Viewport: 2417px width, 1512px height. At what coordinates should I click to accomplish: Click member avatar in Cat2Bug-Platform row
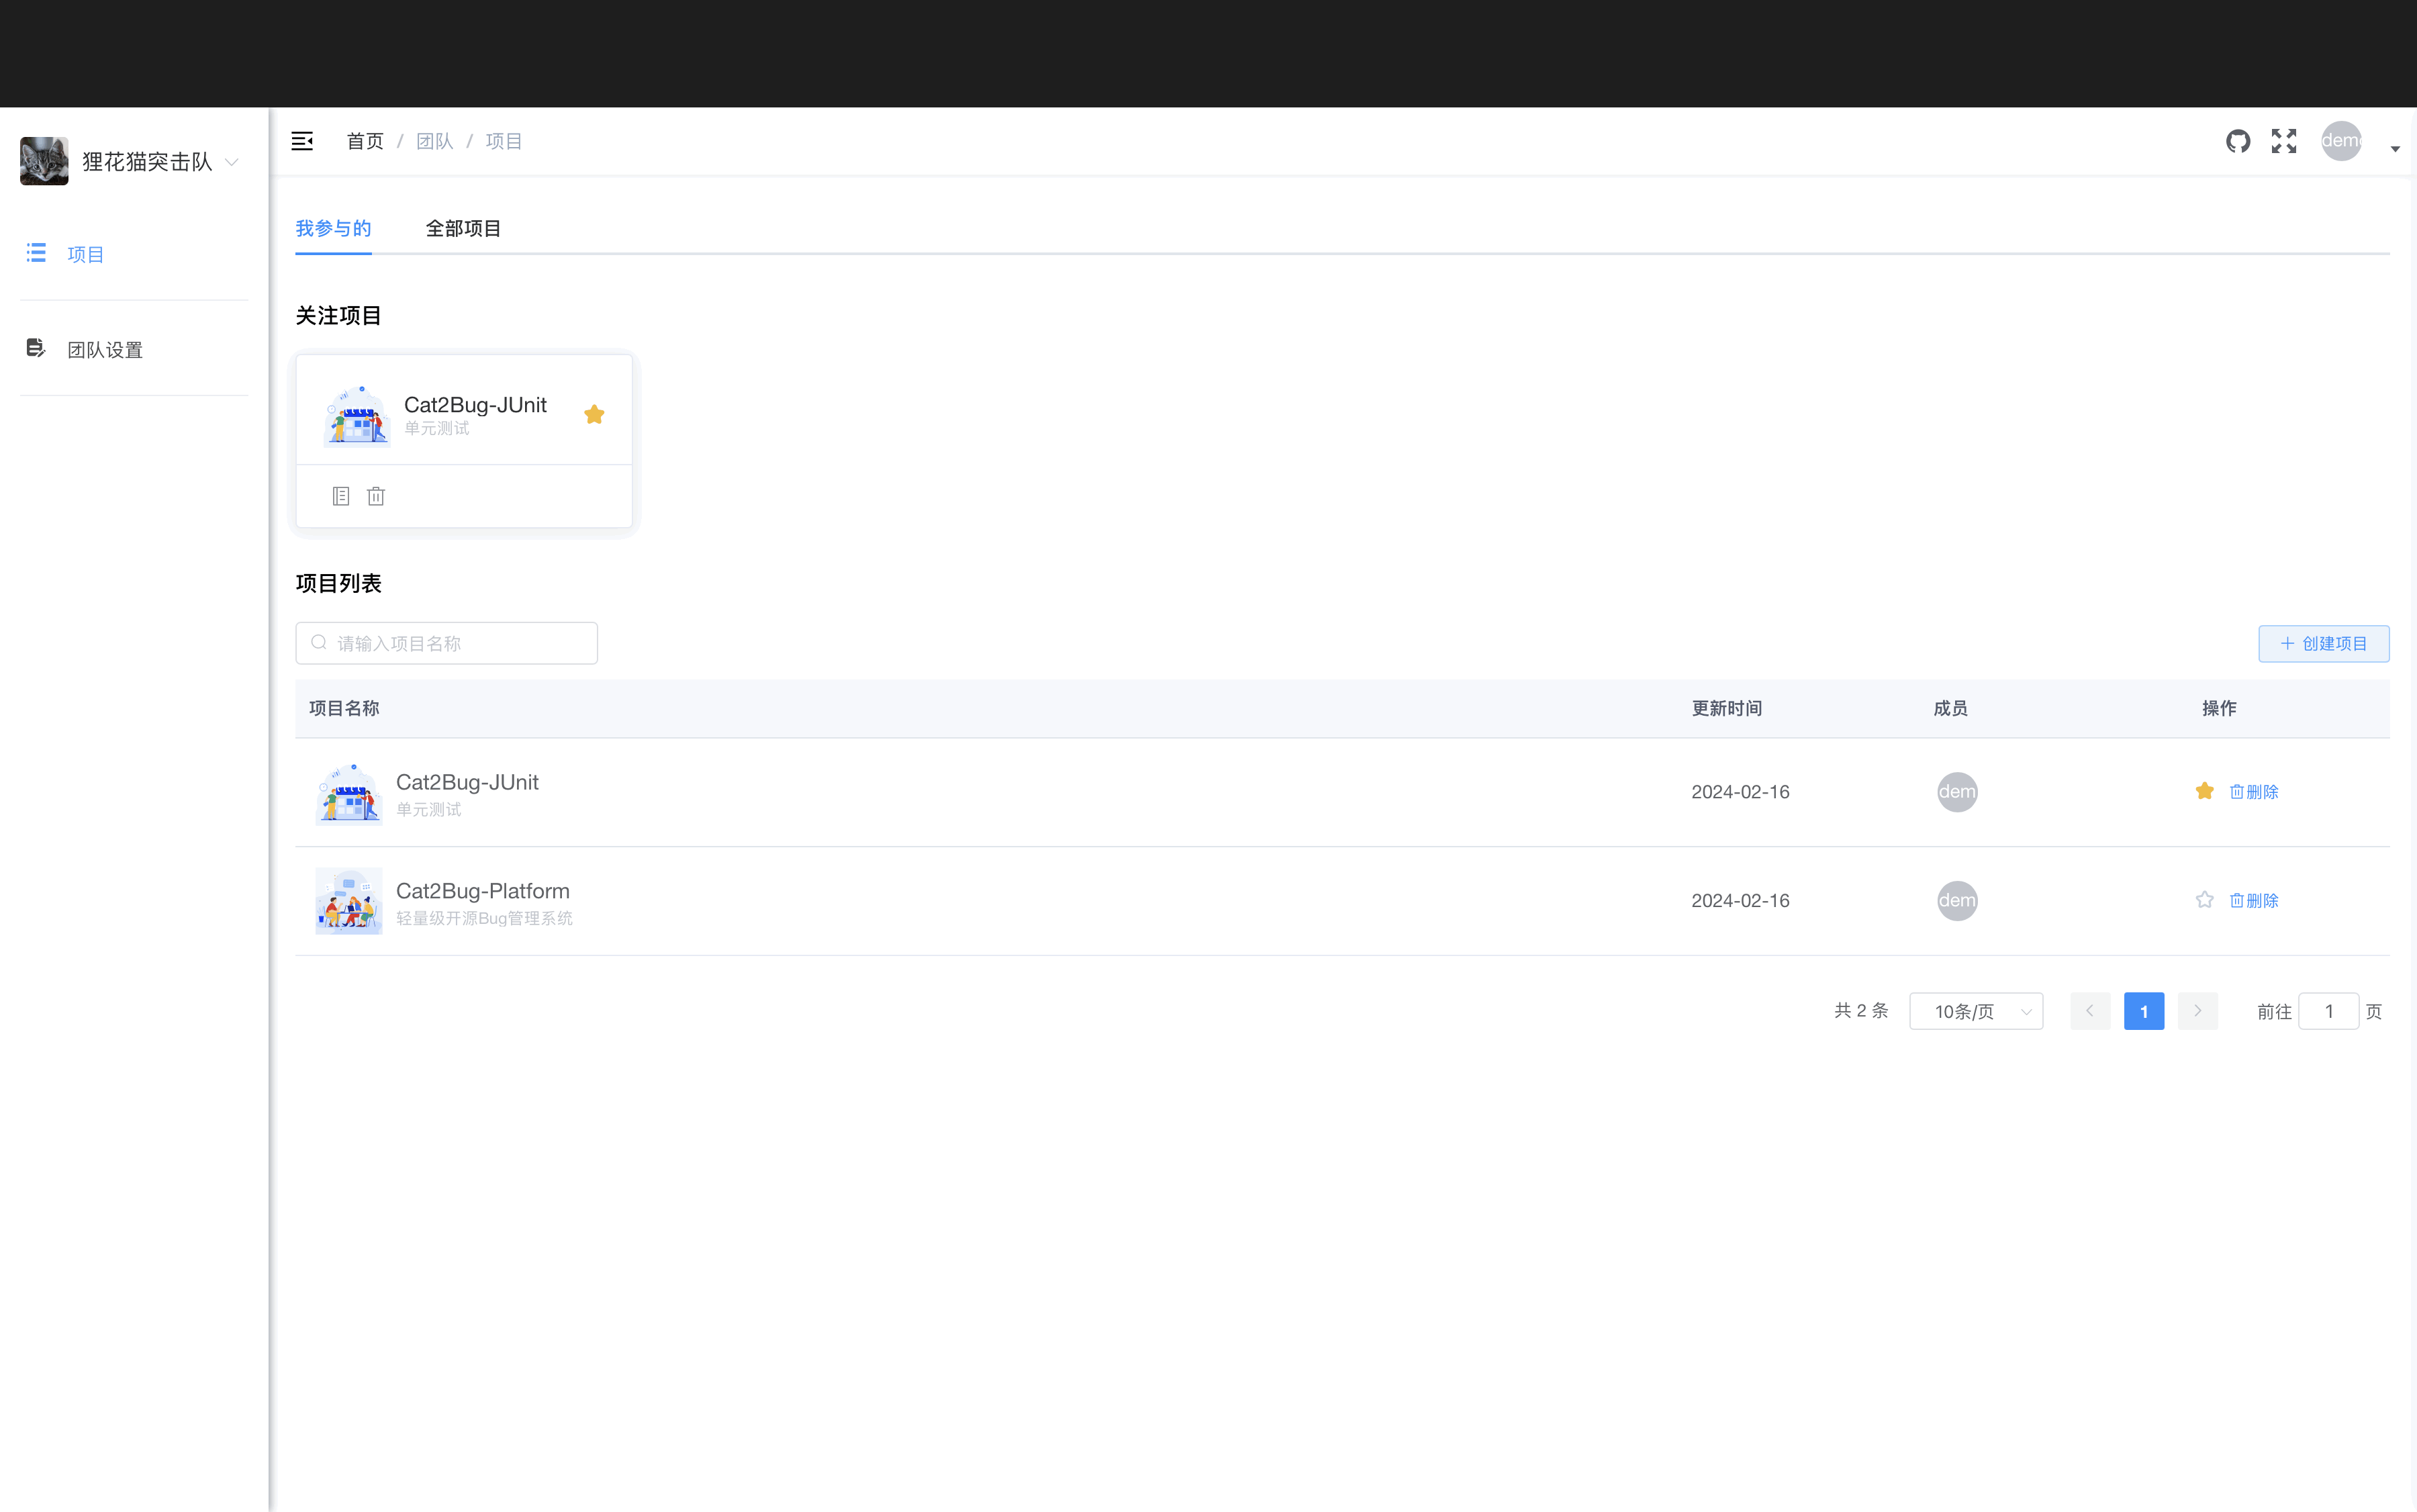1957,901
